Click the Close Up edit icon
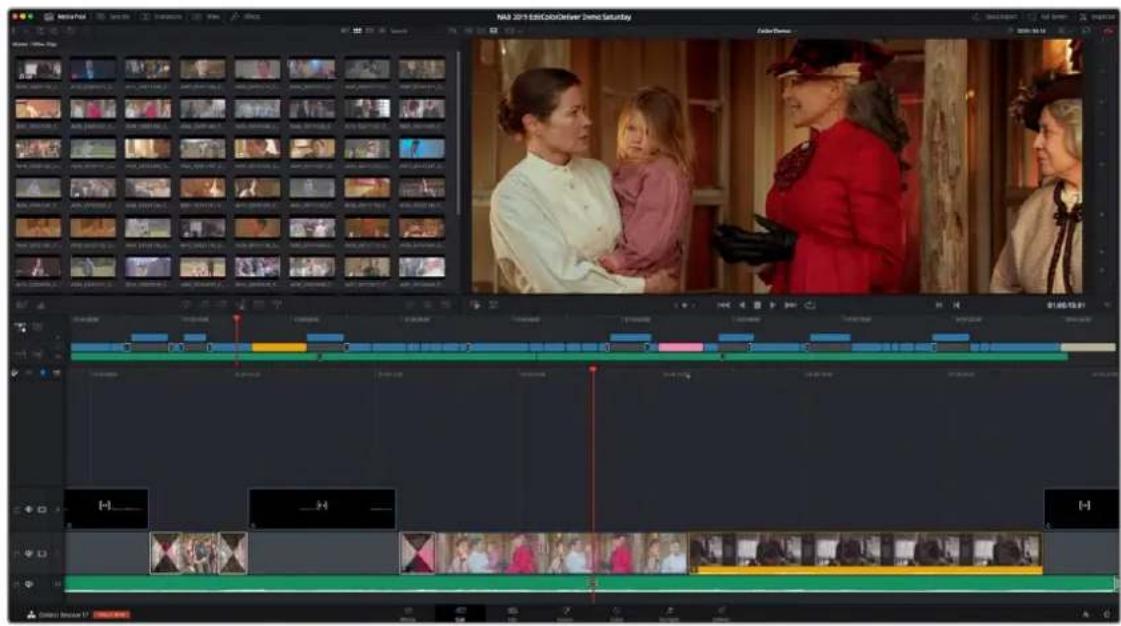 (241, 304)
